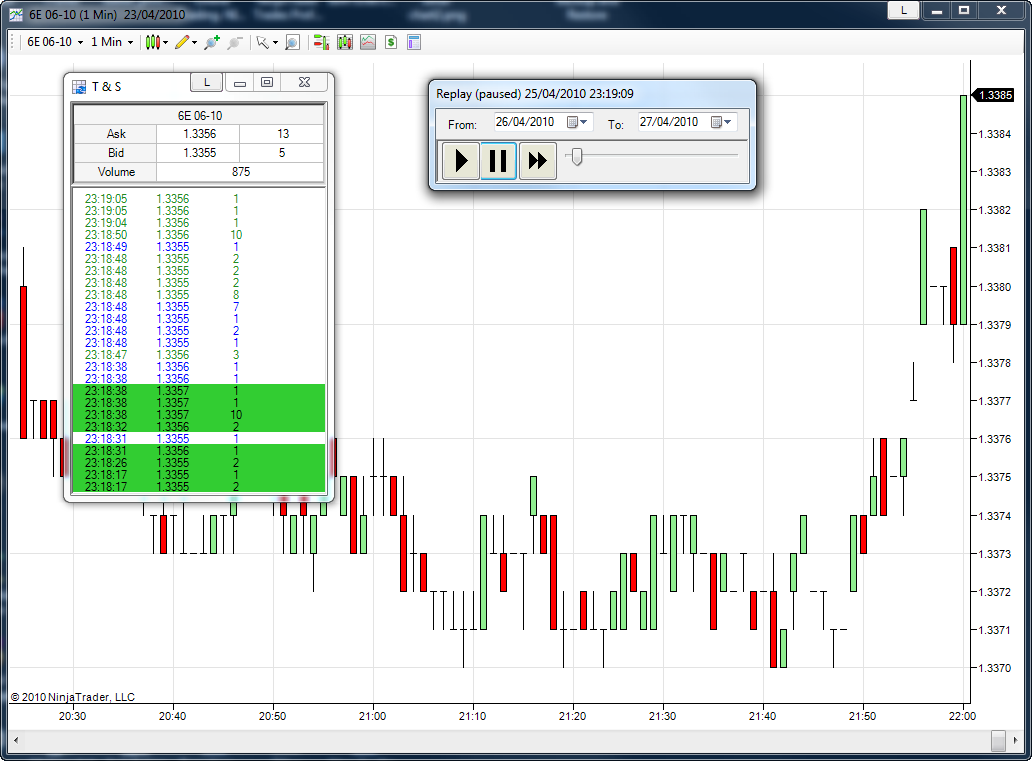Screen dimensions: 1032x761
Task: Open the Strategies dollar sign icon
Action: (391, 43)
